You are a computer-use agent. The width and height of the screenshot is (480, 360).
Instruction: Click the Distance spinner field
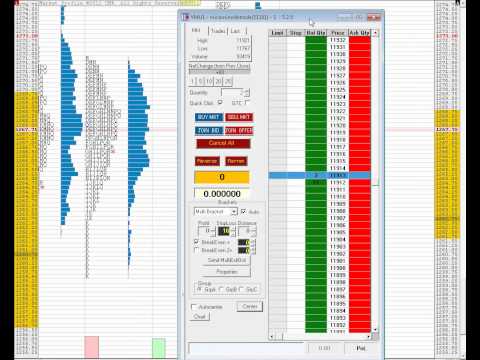[x=247, y=231]
